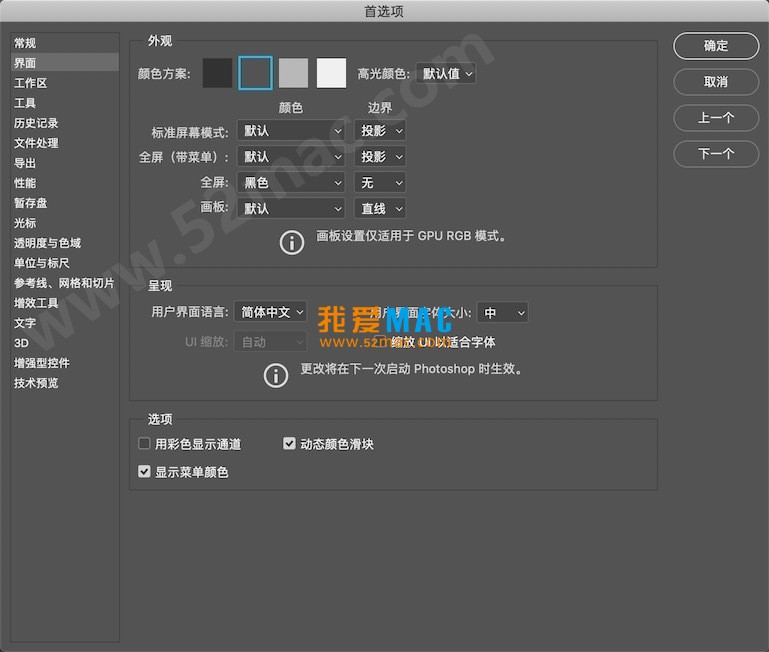Open UI font size dropdown showing 中

click(502, 313)
